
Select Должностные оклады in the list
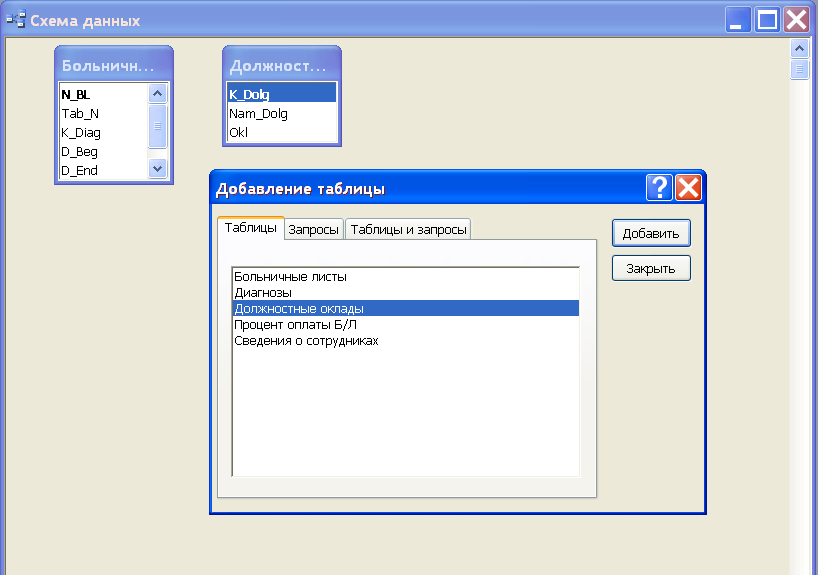405,308
